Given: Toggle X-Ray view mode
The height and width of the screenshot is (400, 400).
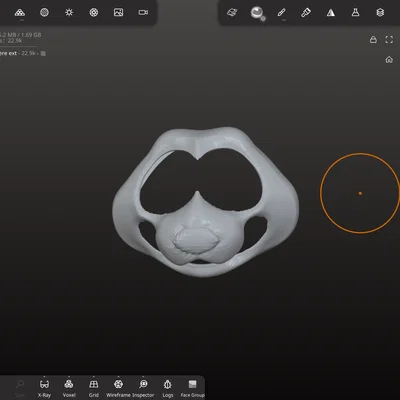Looking at the screenshot, I should pyautogui.click(x=44, y=388).
